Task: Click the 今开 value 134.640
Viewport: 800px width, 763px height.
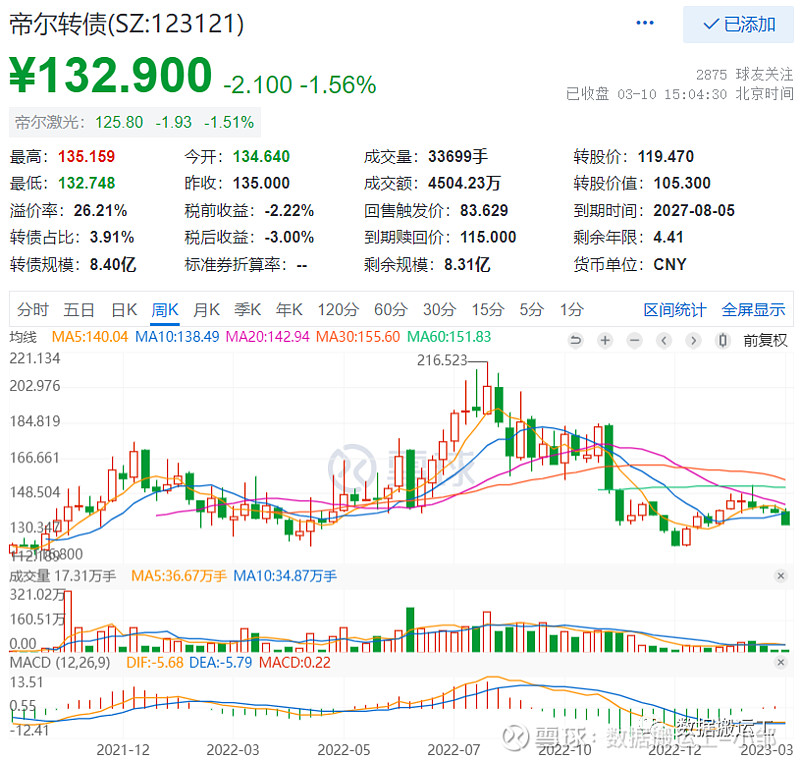Action: pos(261,156)
